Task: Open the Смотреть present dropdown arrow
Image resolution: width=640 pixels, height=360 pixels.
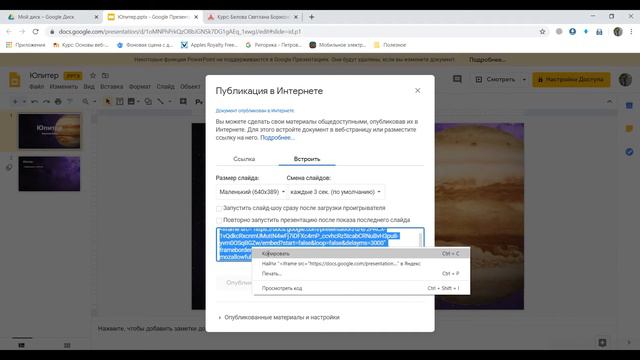Action: [524, 79]
